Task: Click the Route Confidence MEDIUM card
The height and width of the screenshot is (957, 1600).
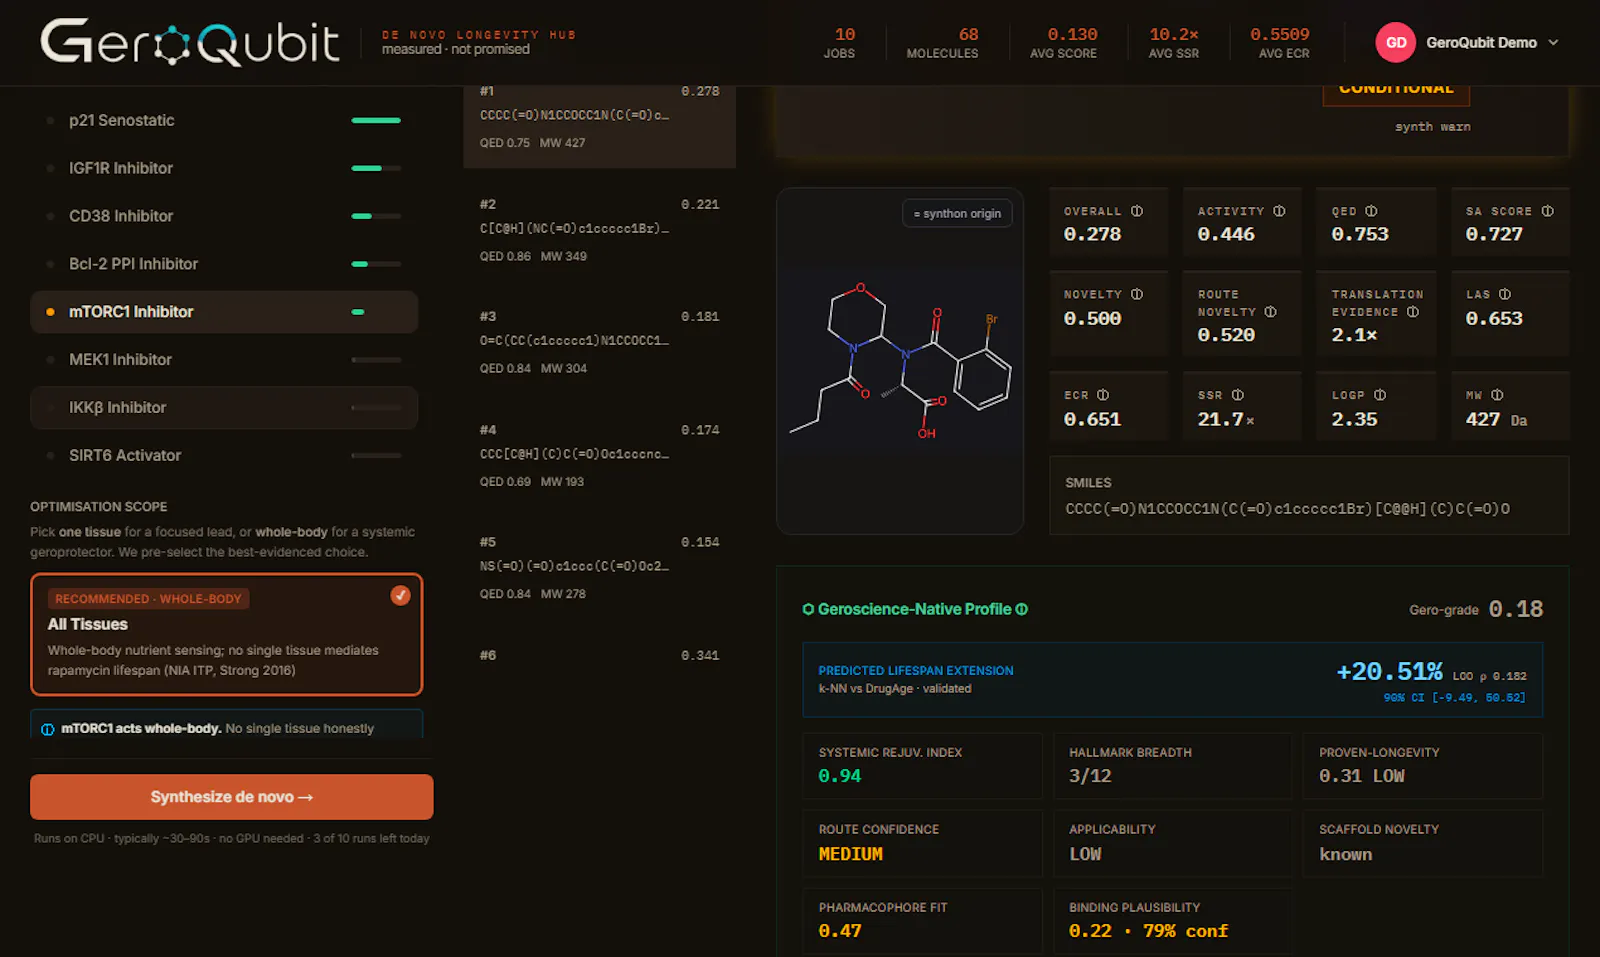Action: click(x=922, y=843)
